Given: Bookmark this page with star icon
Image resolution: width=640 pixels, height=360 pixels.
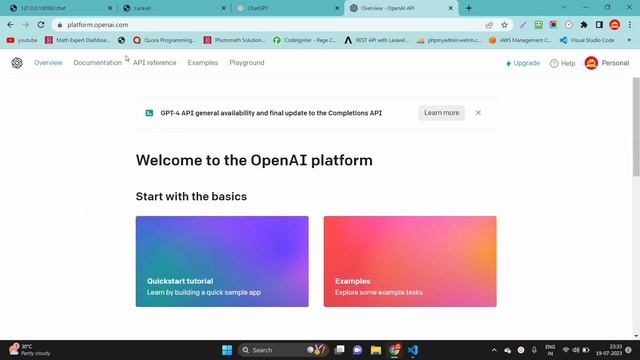Looking at the screenshot, I should (x=504, y=25).
